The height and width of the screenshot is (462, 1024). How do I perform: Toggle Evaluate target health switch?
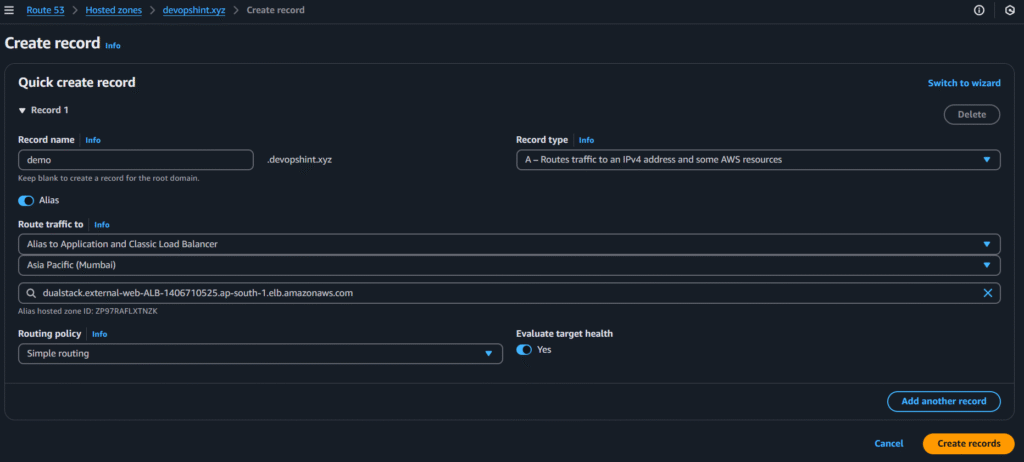(x=524, y=350)
